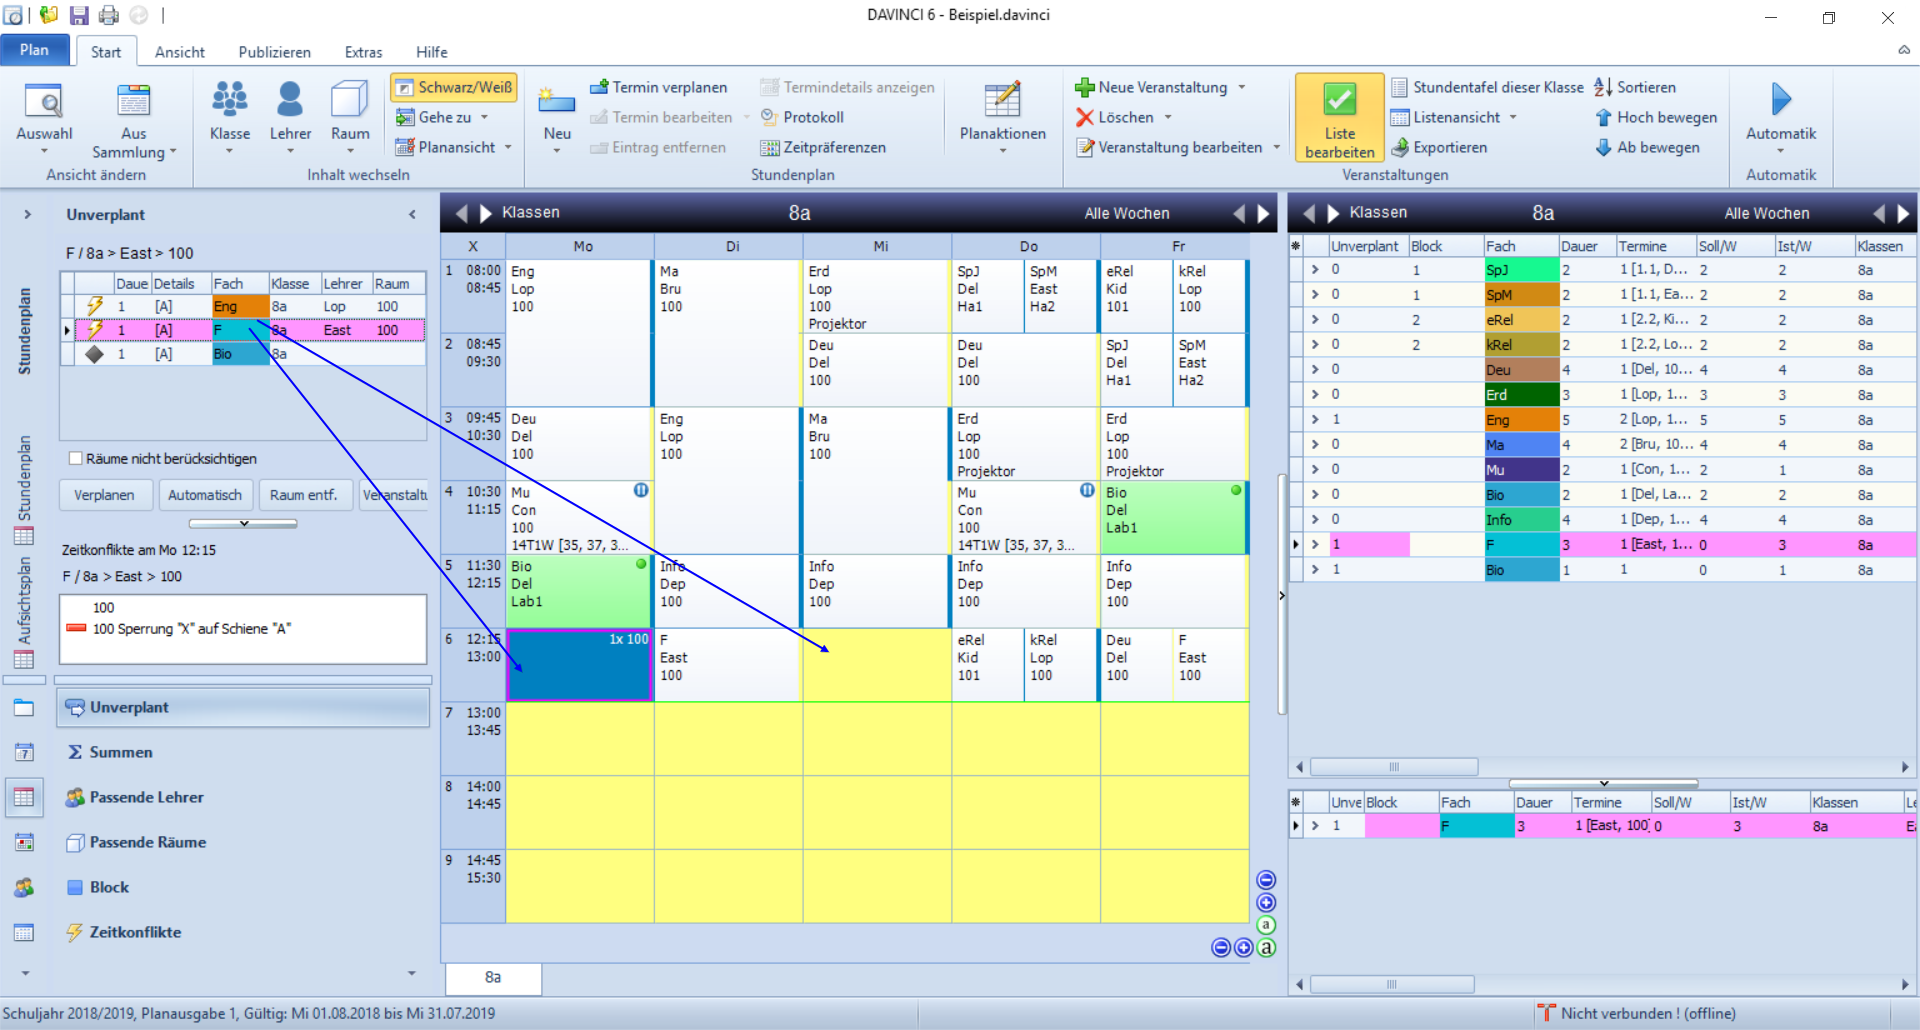Click Exportieren
This screenshot has width=1920, height=1030.
coord(1439,147)
